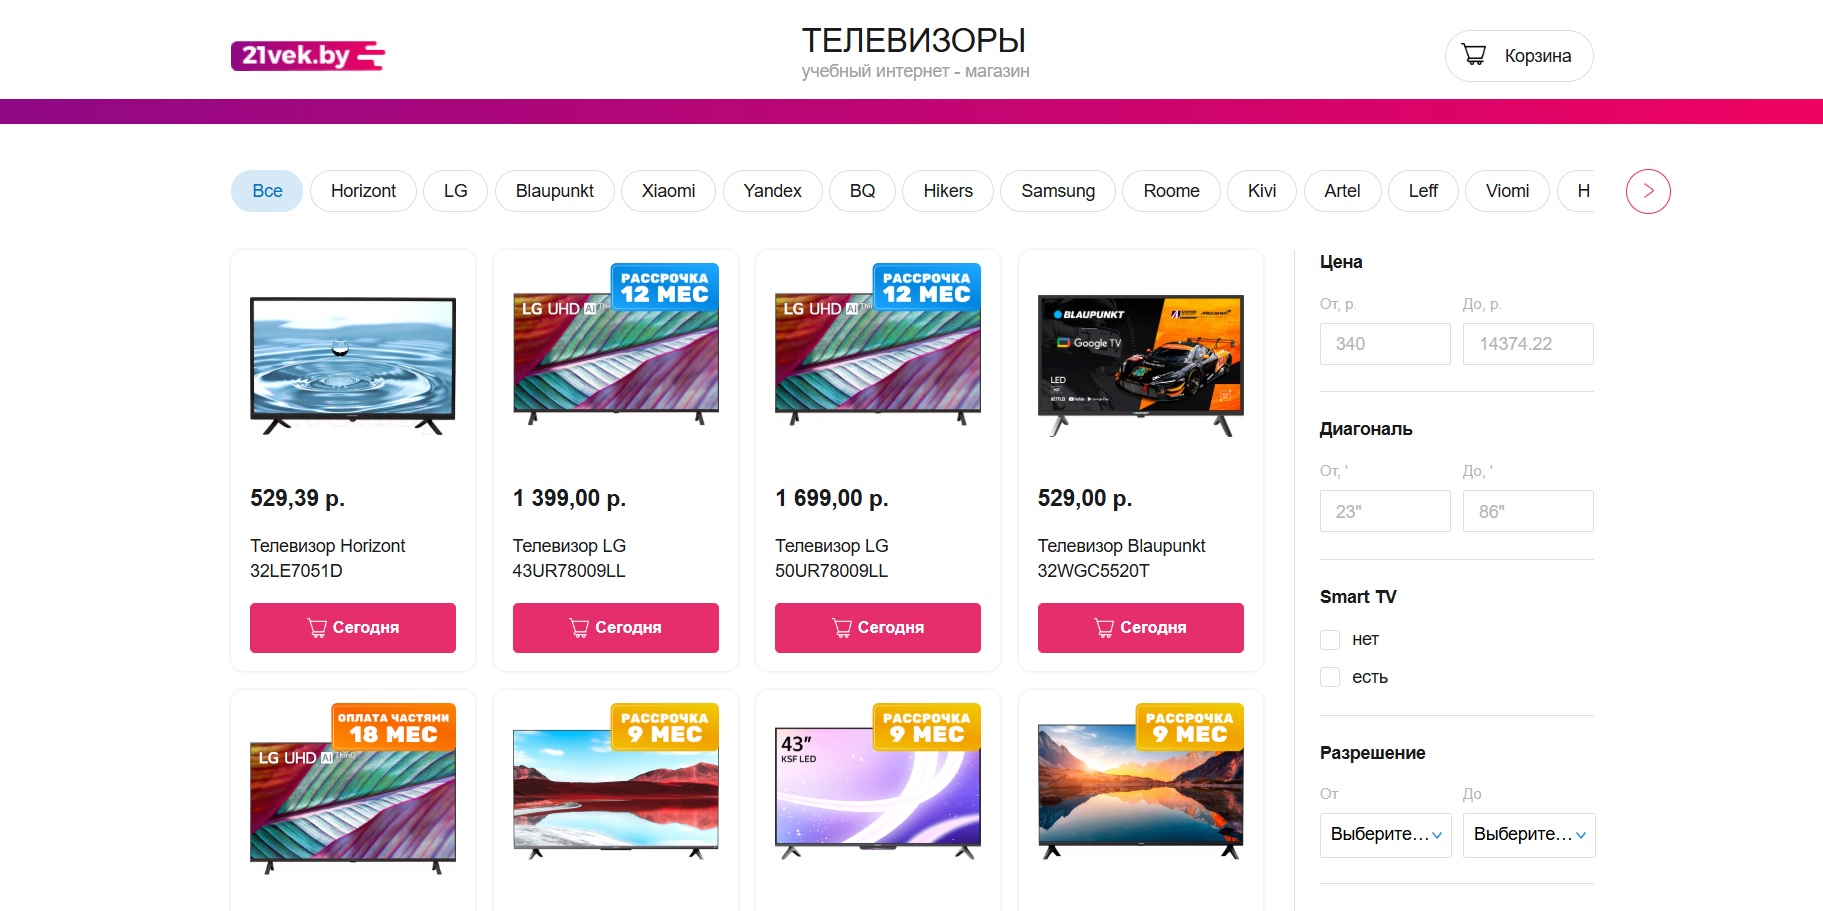Screen dimensions: 1823x911
Task: Check the Smart TV 'нет' checkbox
Action: pyautogui.click(x=1330, y=640)
